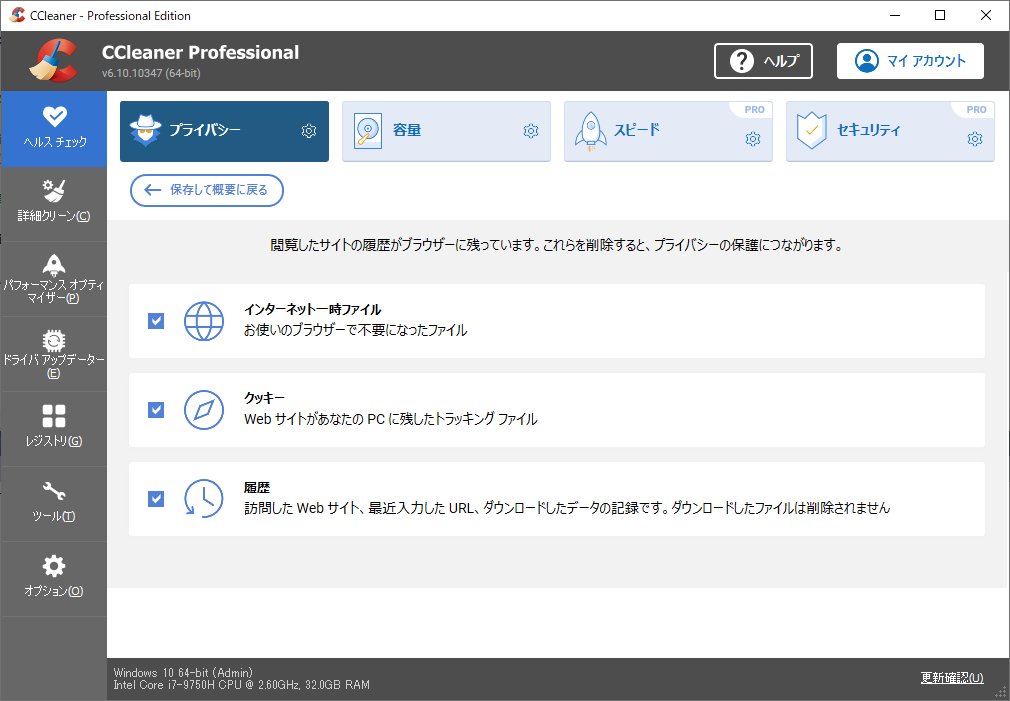Select the プライバシー tab
This screenshot has height=701, width=1010.
(224, 131)
